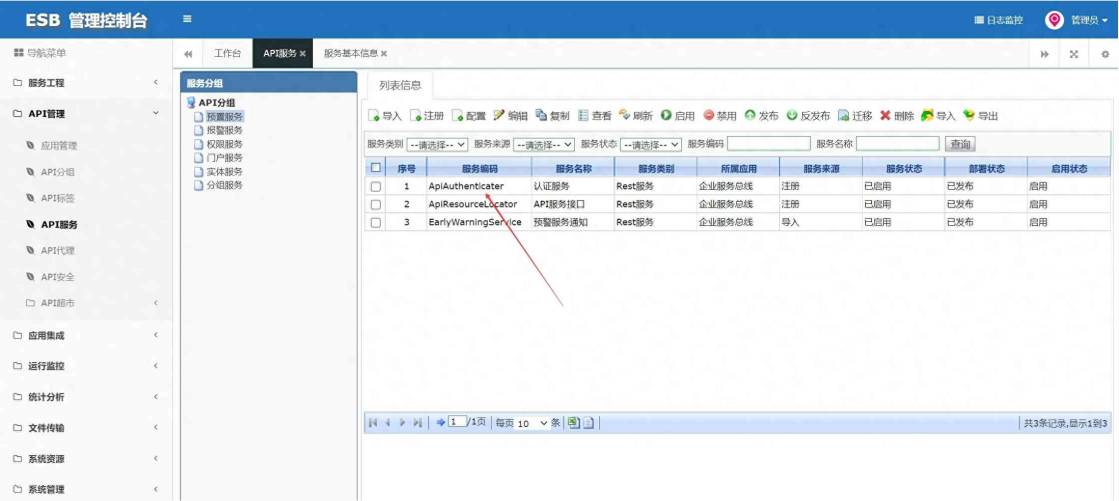Click the administrator avatar icon
Screen dimensions: 1119x501
1054,20
